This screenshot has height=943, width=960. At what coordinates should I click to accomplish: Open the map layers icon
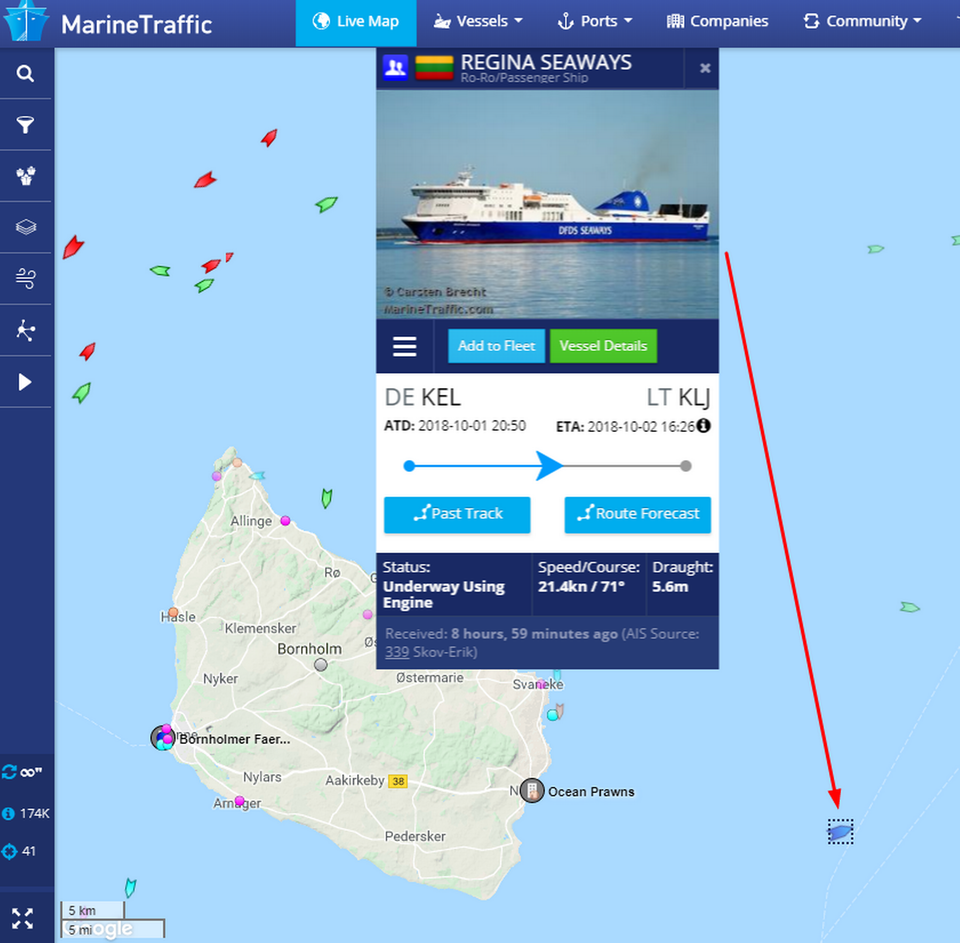point(25,227)
